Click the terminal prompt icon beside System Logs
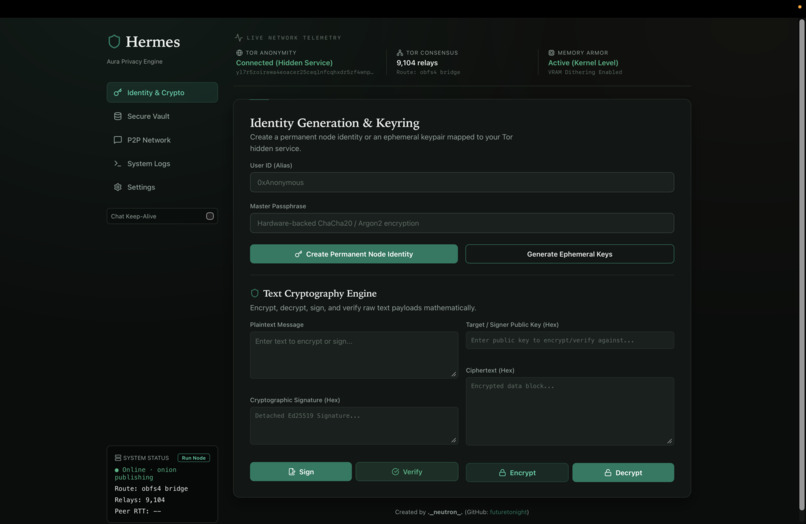This screenshot has height=524, width=806. pos(118,164)
